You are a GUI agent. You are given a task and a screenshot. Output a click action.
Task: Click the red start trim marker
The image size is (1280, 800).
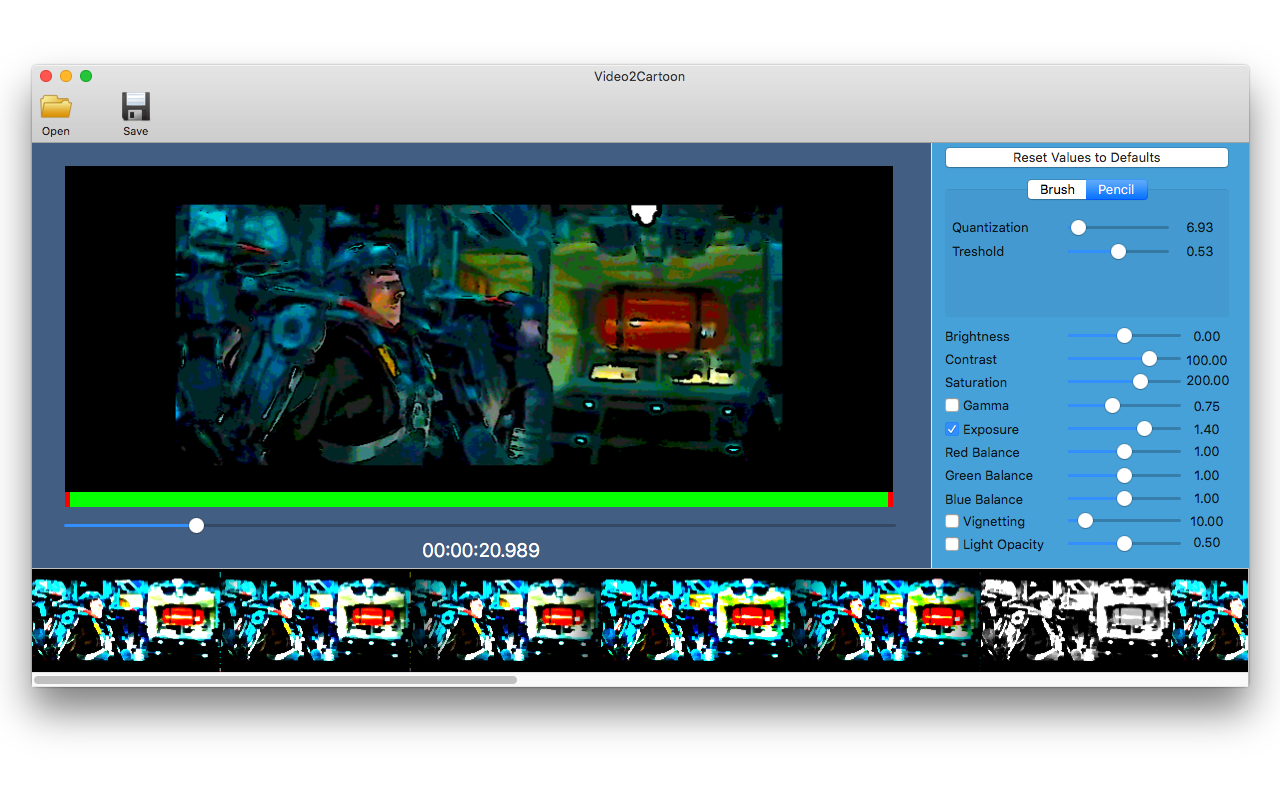coord(67,499)
